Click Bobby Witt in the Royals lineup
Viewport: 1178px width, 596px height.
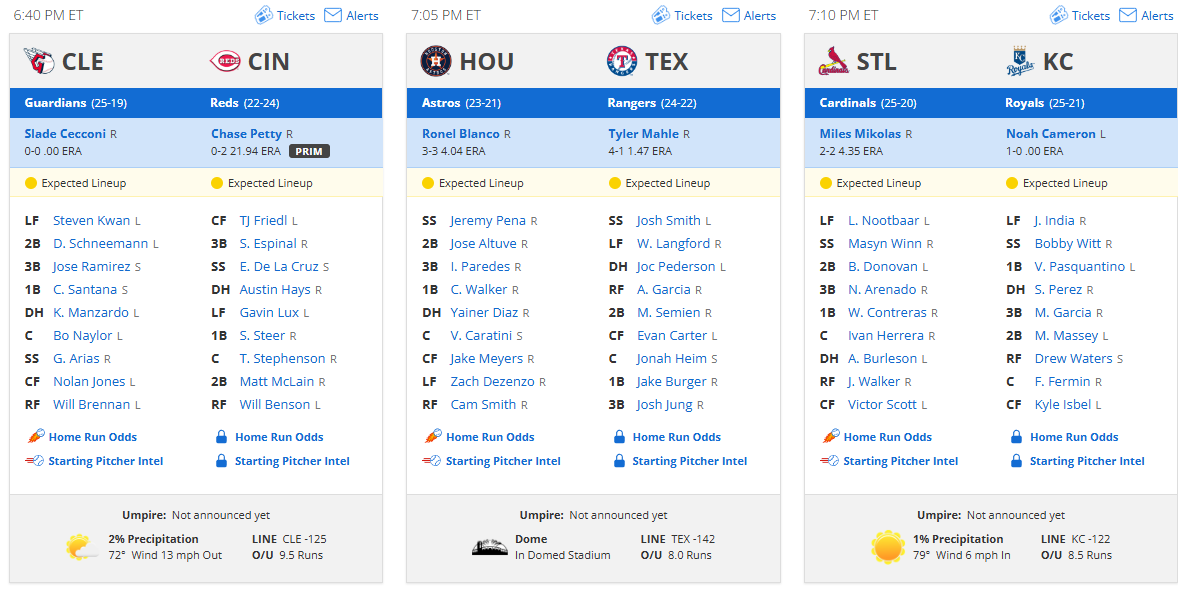click(x=1068, y=244)
